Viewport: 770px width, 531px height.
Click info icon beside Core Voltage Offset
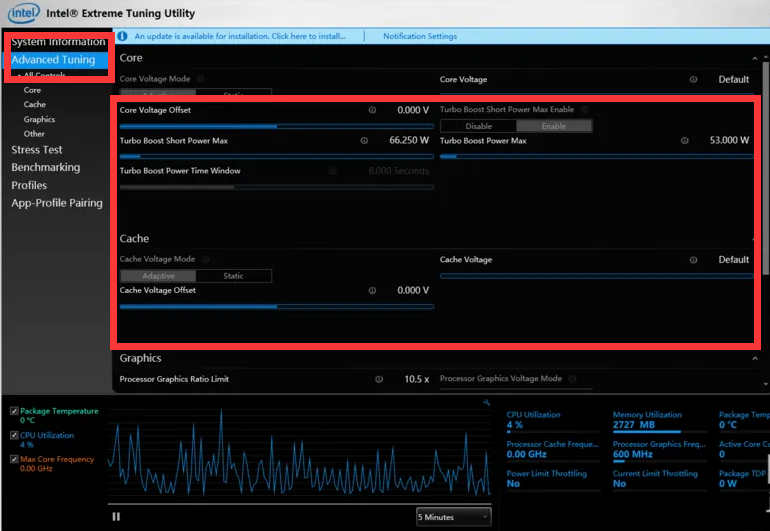click(x=372, y=110)
